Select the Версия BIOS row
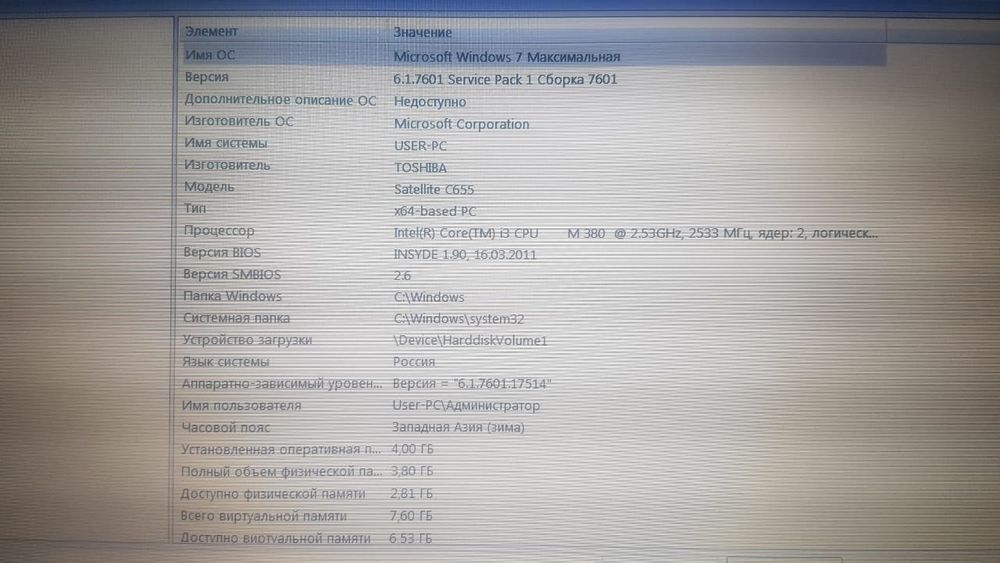Image resolution: width=1000 pixels, height=563 pixels. 222,252
